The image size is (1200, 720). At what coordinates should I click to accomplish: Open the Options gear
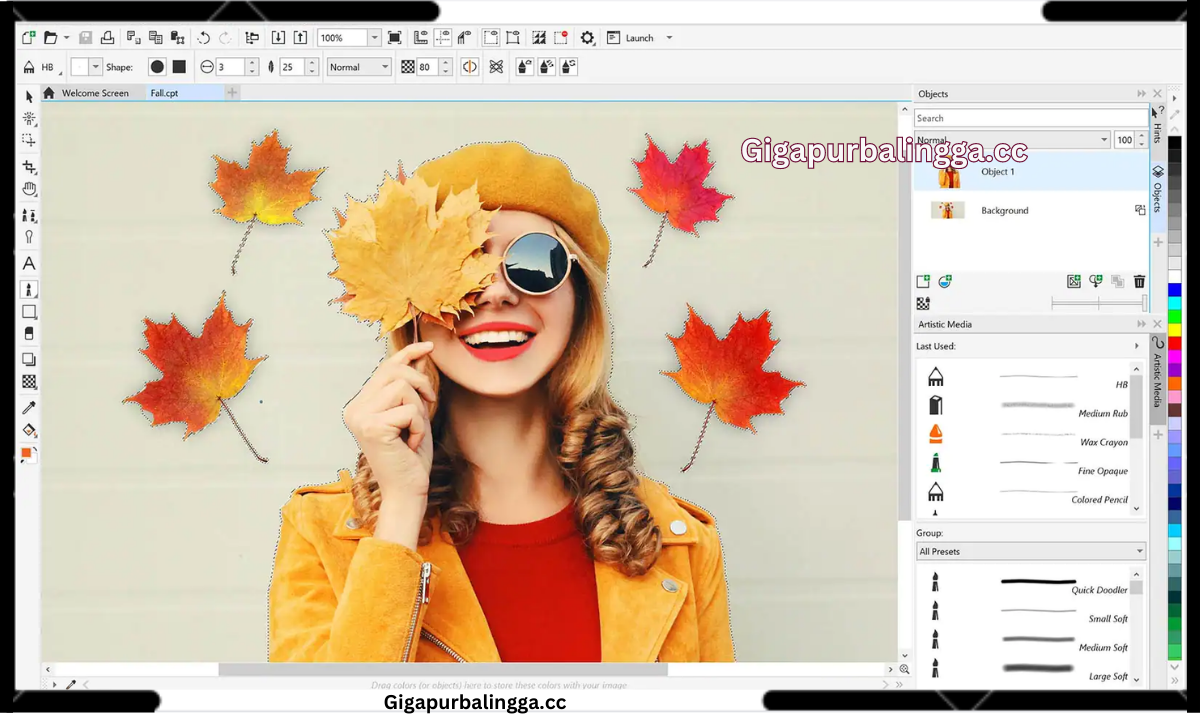[587, 38]
